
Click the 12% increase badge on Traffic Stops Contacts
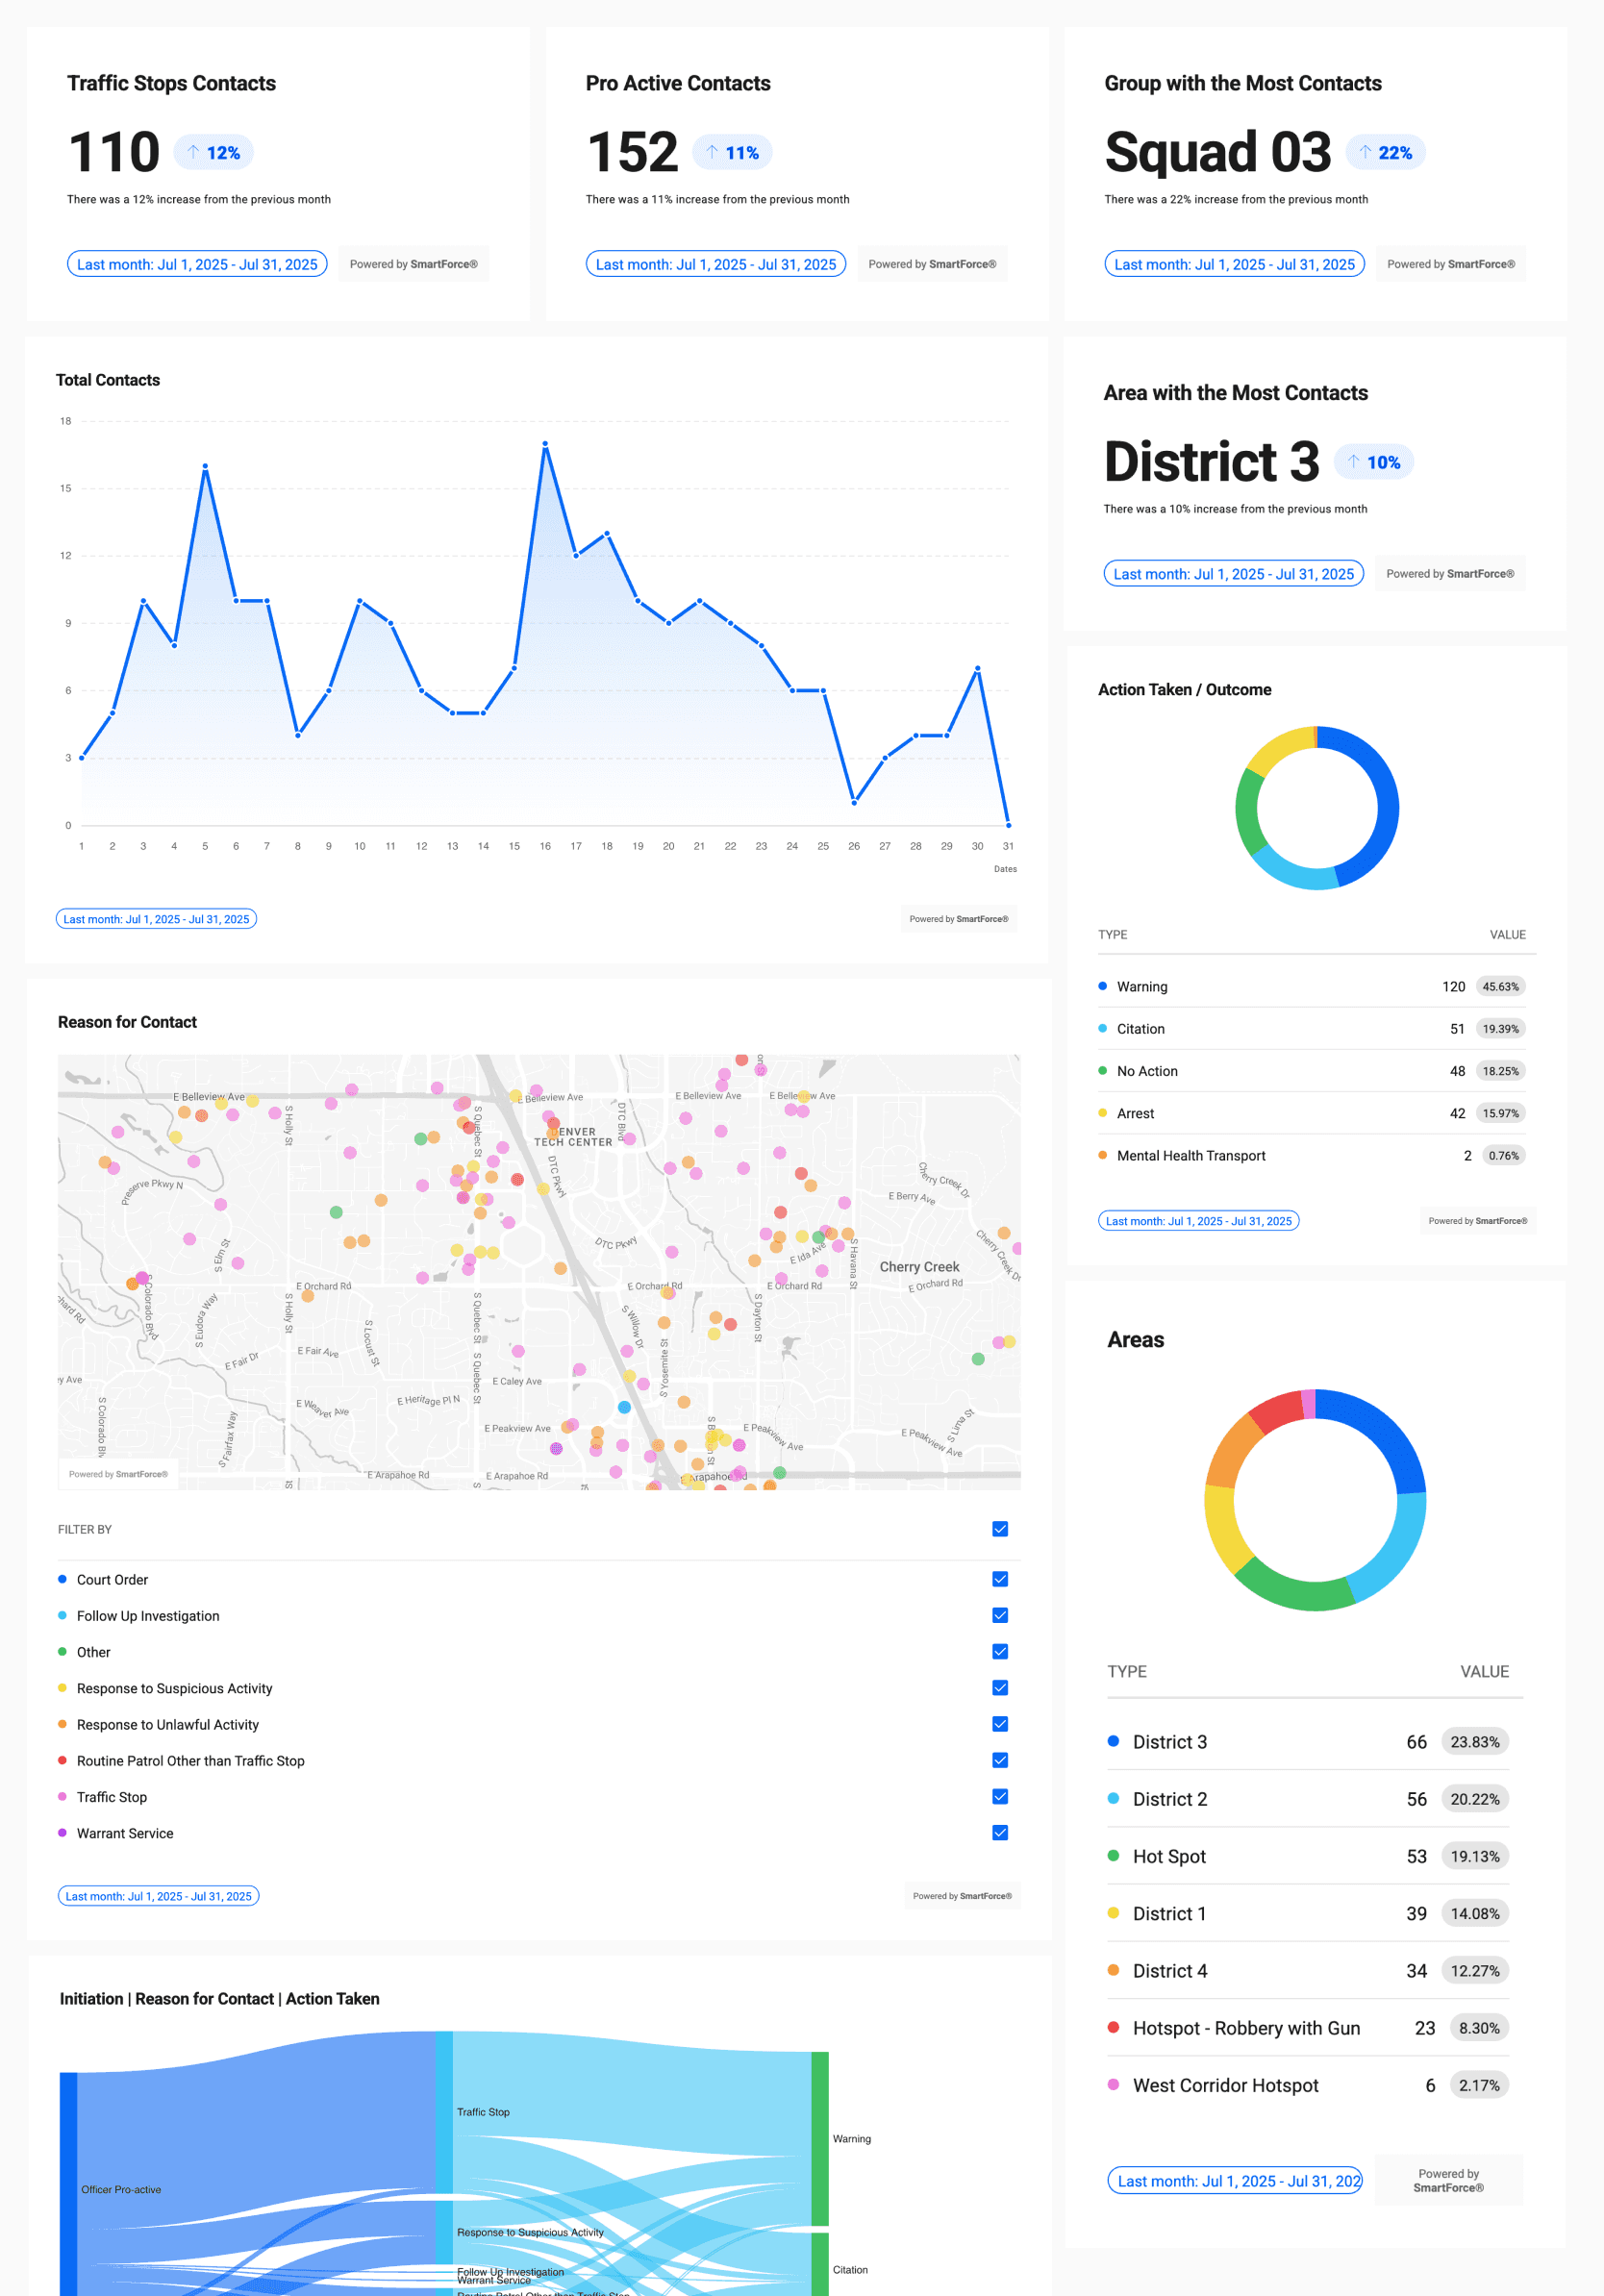[214, 152]
